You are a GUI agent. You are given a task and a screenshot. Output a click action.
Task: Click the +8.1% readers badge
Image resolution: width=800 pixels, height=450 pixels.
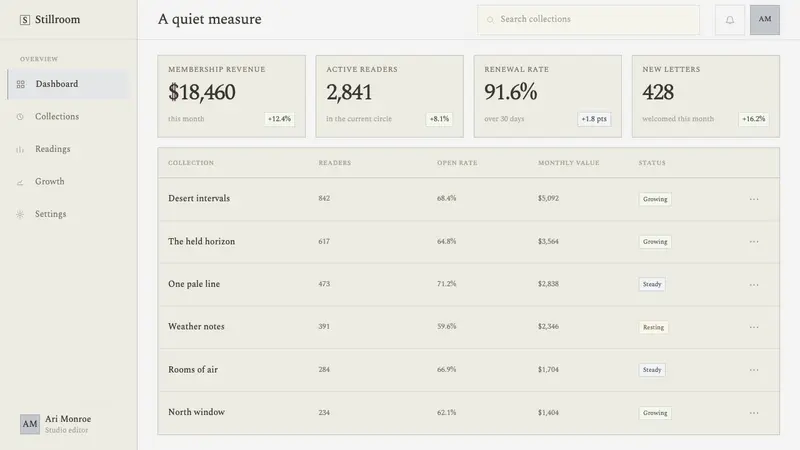439,119
